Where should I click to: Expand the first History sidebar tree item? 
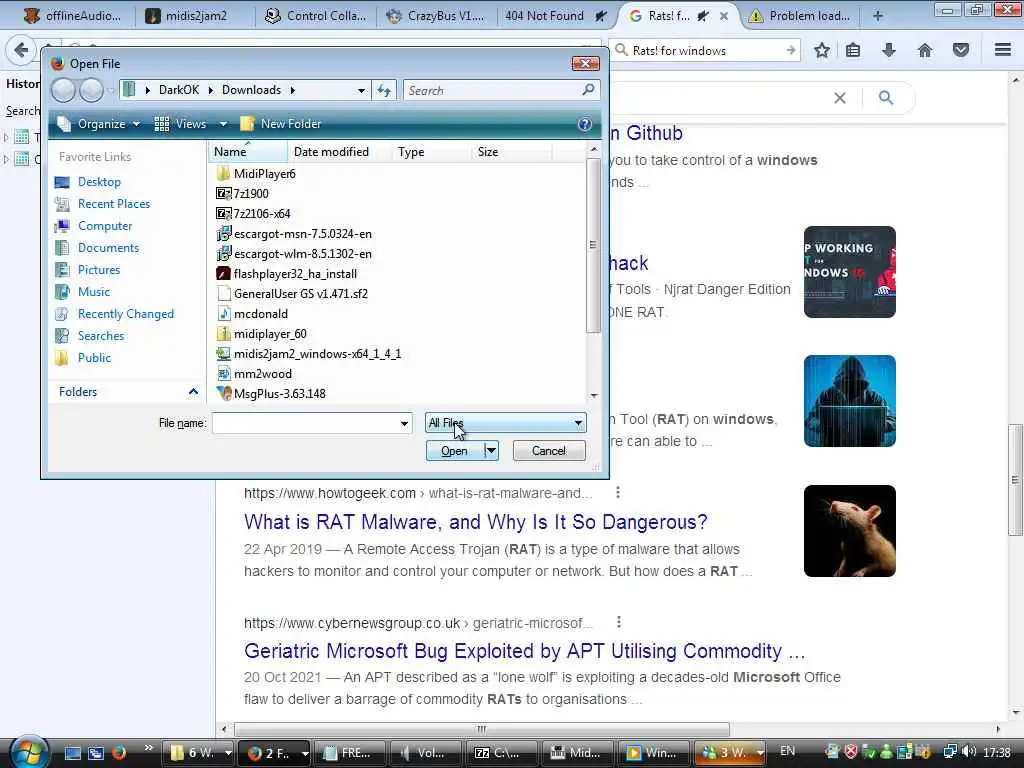coord(6,137)
